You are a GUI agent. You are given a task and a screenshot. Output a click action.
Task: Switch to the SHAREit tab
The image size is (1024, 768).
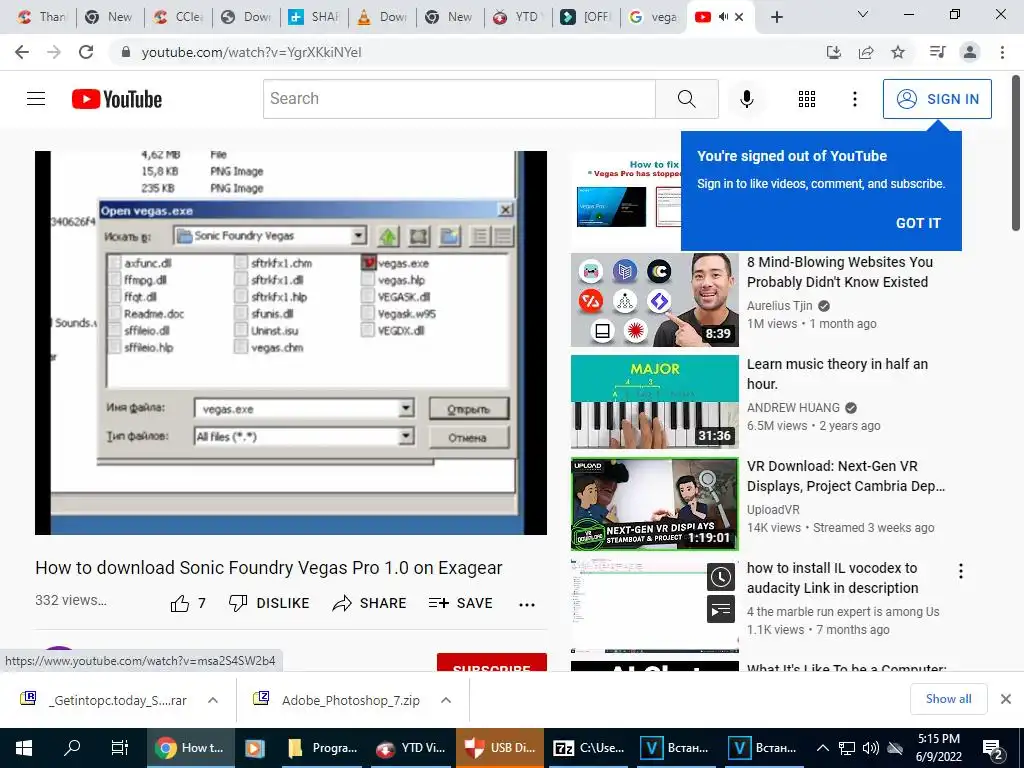tap(314, 17)
